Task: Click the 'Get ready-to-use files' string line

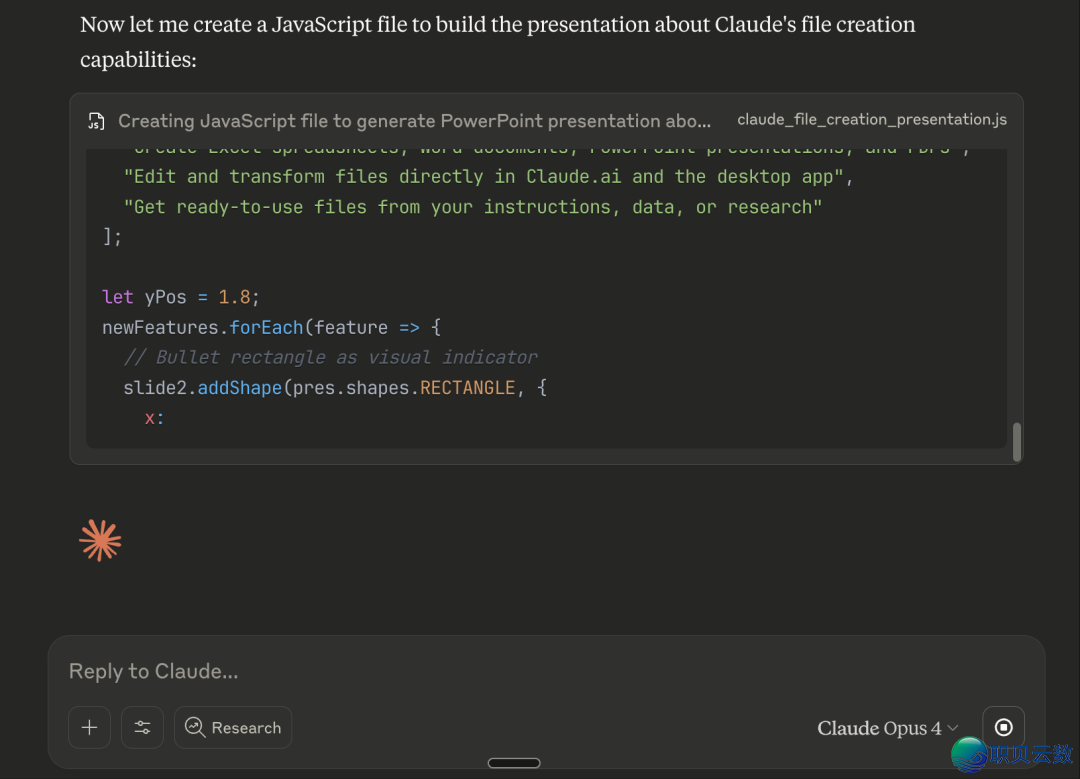Action: pyautogui.click(x=472, y=207)
